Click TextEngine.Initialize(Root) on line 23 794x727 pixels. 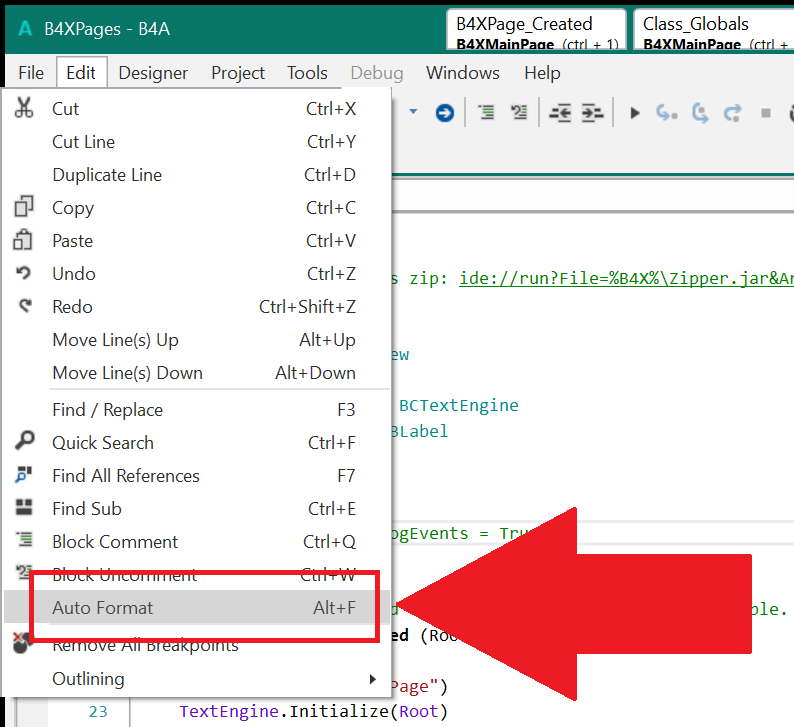pos(313,711)
